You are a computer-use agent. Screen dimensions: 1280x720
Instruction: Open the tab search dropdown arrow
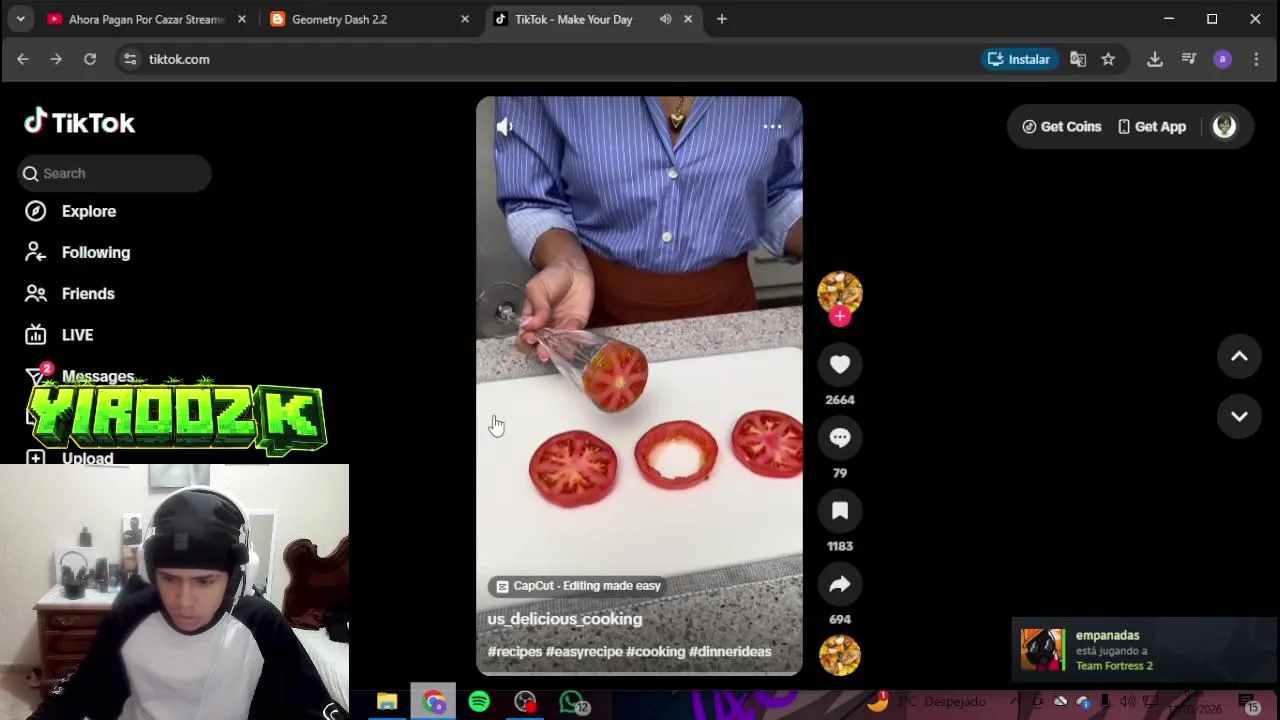click(x=20, y=19)
